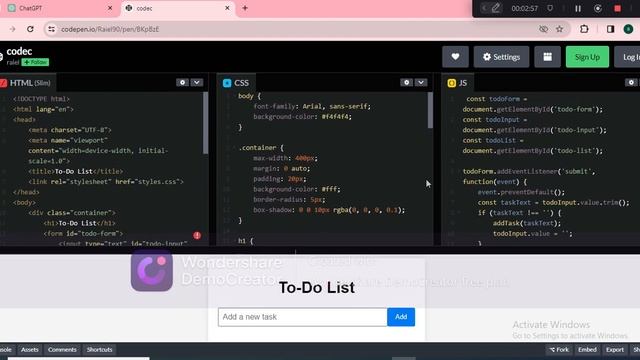The height and width of the screenshot is (360, 640).
Task: Open the Embed option
Action: pos(587,350)
